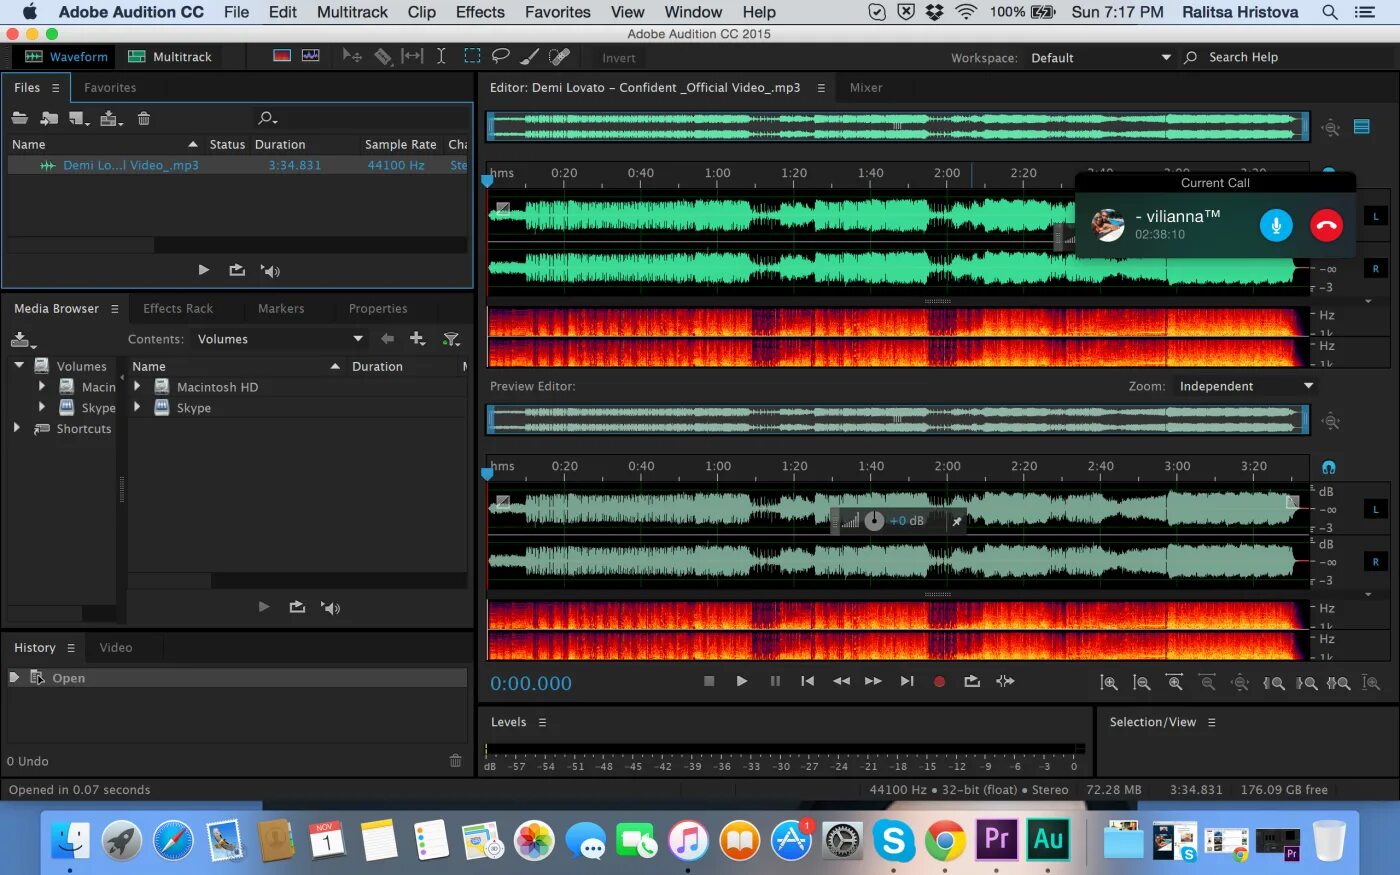1400x875 pixels.
Task: Adjust the +0 dB amplitude knob
Action: coord(874,520)
